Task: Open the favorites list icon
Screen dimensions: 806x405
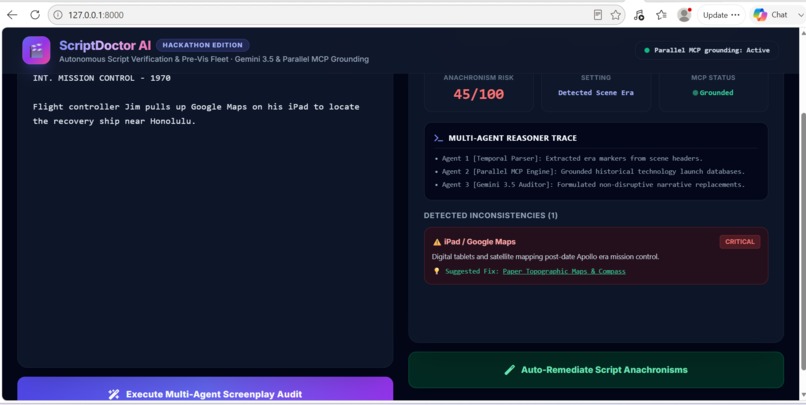Action: [662, 15]
